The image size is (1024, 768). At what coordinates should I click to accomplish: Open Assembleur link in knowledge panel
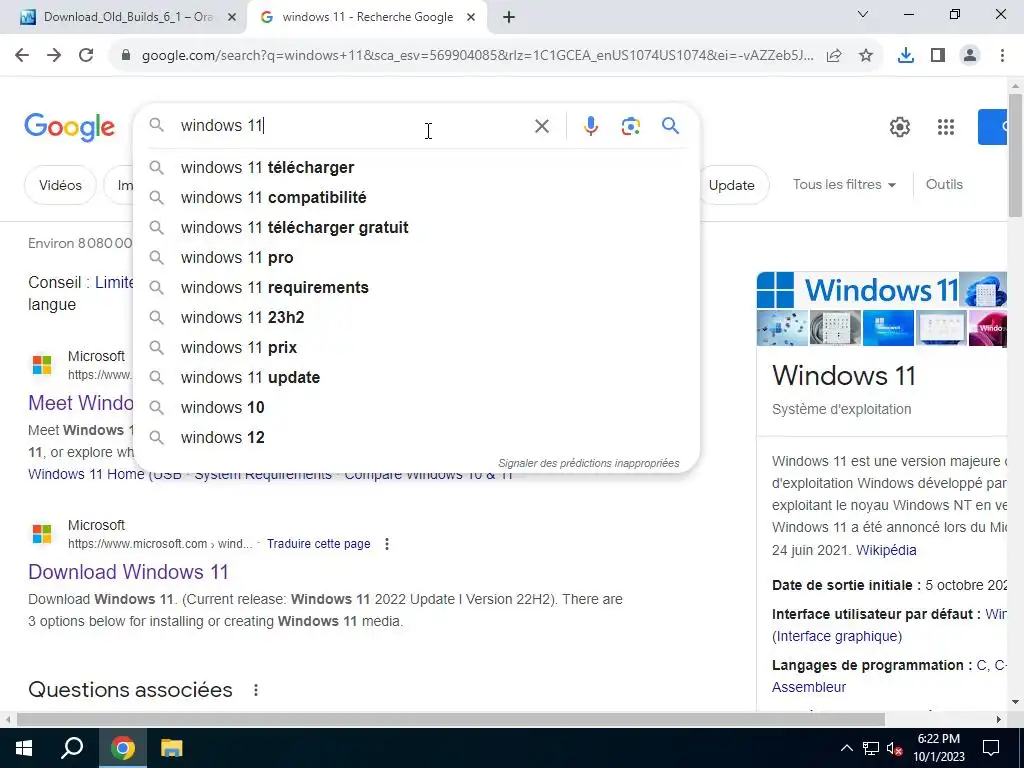[x=808, y=688]
